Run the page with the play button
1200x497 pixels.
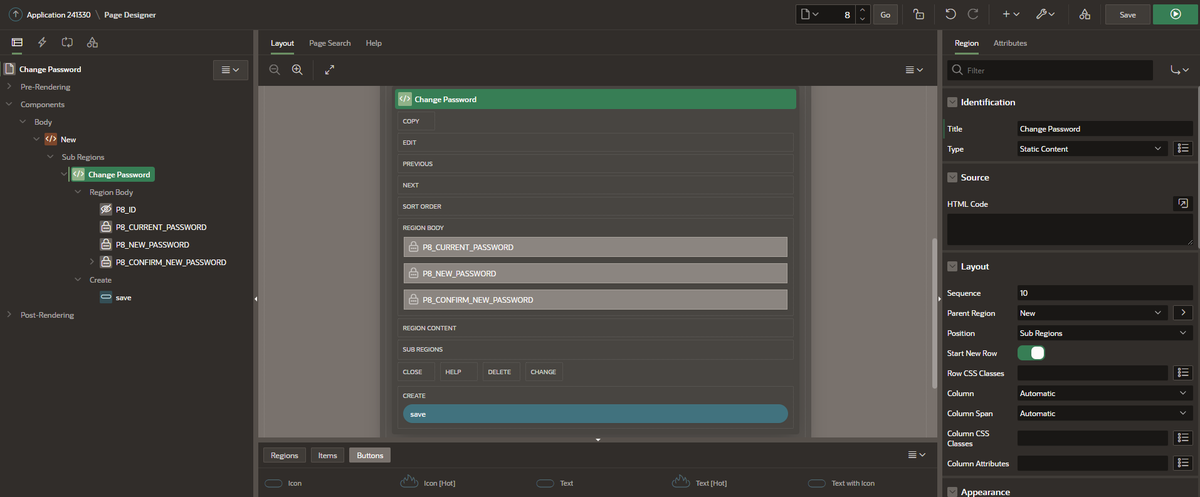(1174, 14)
